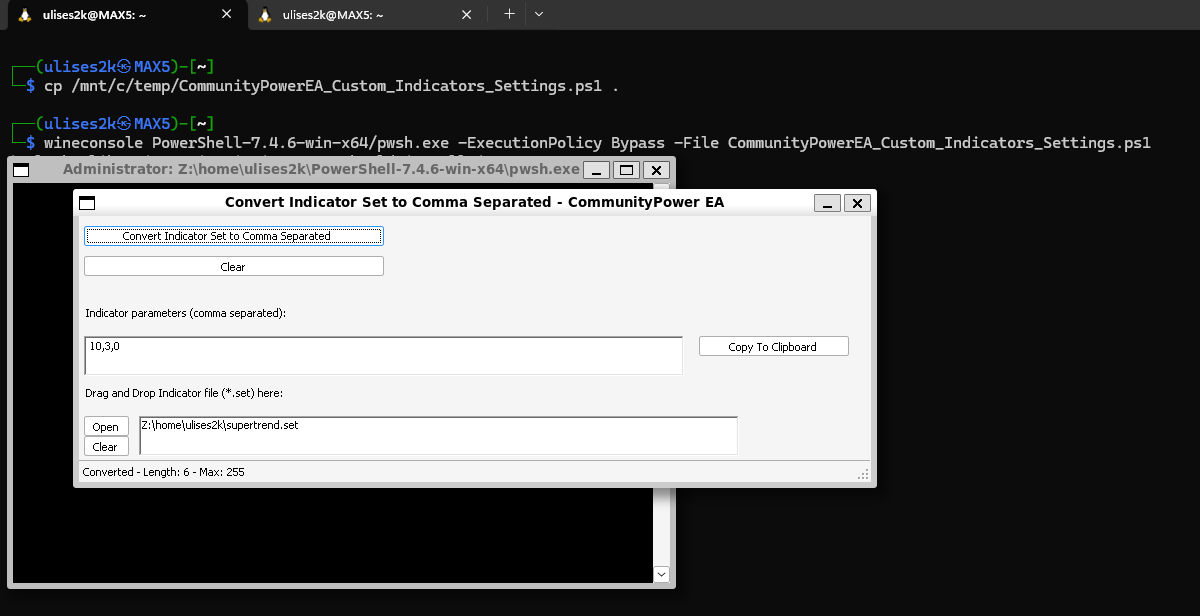This screenshot has height=616, width=1200.
Task: Click the status text "Converted - Length: 6 - Max: 255"
Action: click(164, 472)
